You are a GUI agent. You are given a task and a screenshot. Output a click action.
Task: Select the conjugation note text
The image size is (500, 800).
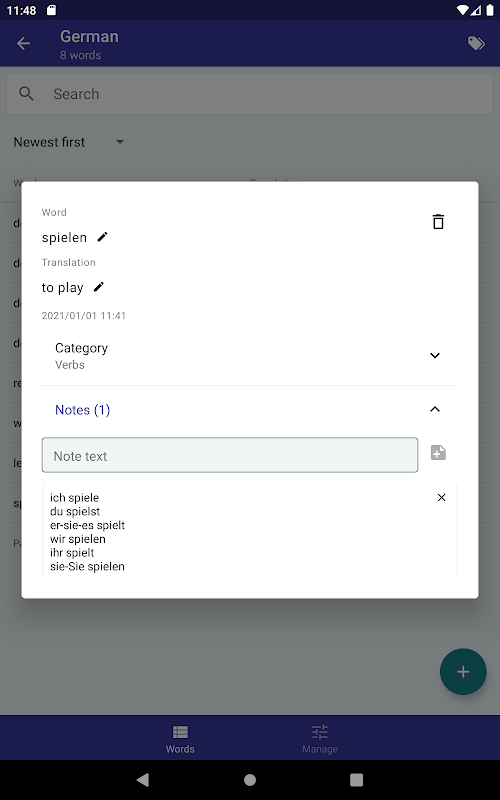pos(87,532)
